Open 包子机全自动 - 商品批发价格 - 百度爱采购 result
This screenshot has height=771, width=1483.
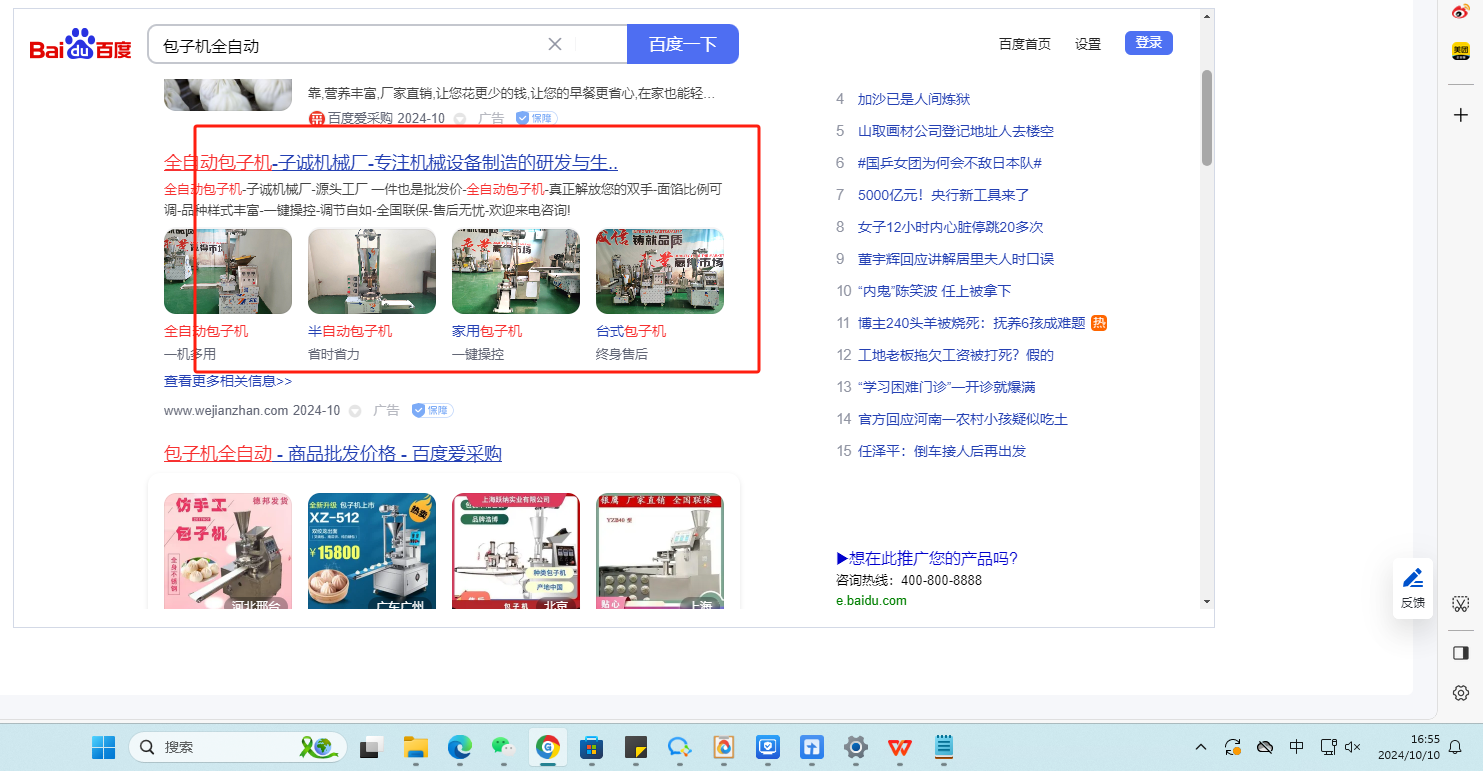point(333,454)
